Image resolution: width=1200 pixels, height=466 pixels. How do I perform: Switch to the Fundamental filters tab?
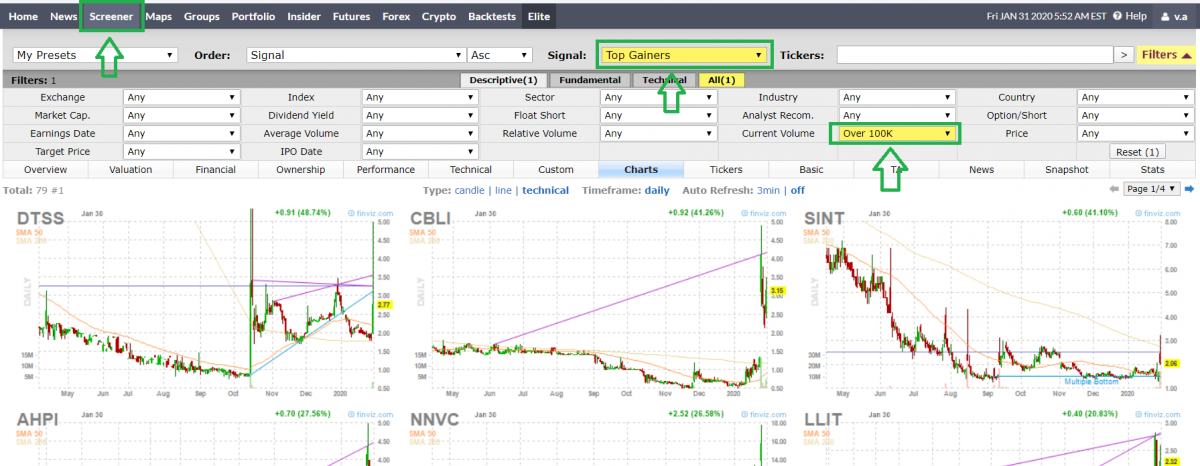589,80
